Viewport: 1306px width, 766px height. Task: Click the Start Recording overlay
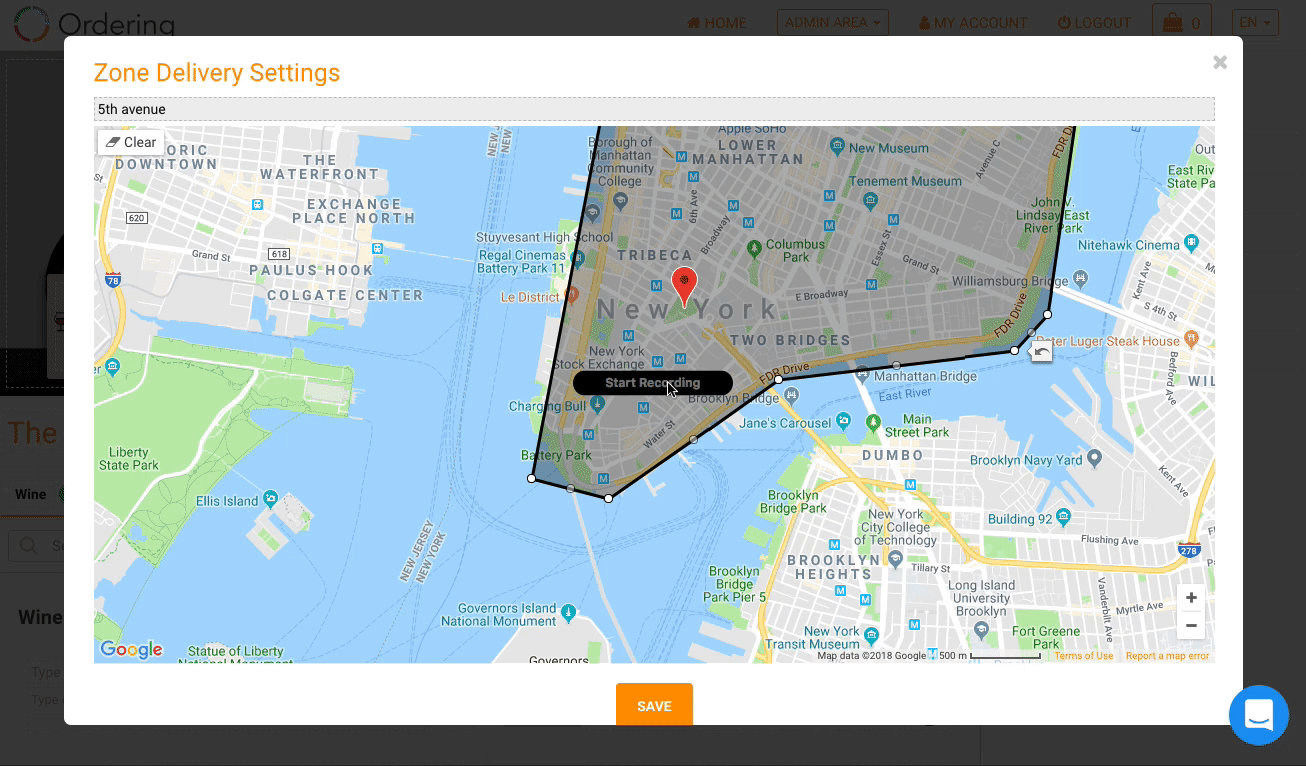(652, 383)
